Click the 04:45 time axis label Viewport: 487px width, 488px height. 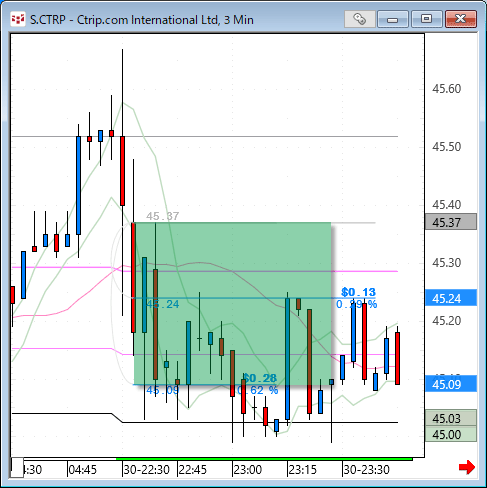coord(82,470)
